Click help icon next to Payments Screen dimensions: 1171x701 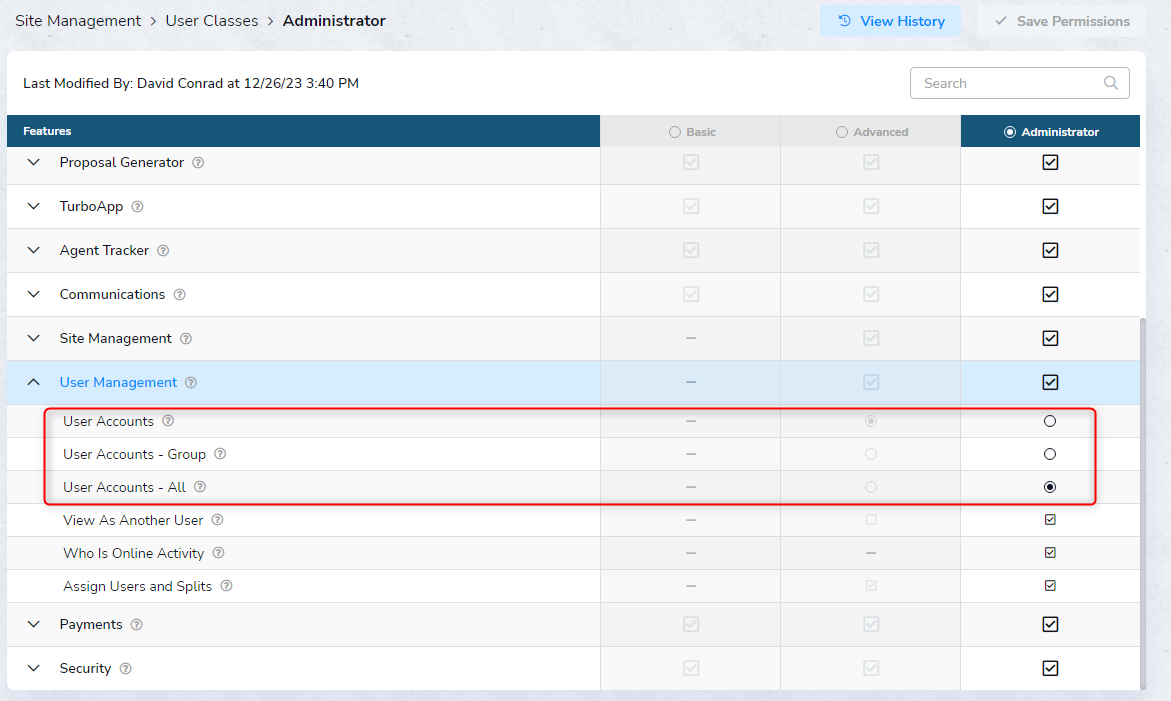click(137, 625)
